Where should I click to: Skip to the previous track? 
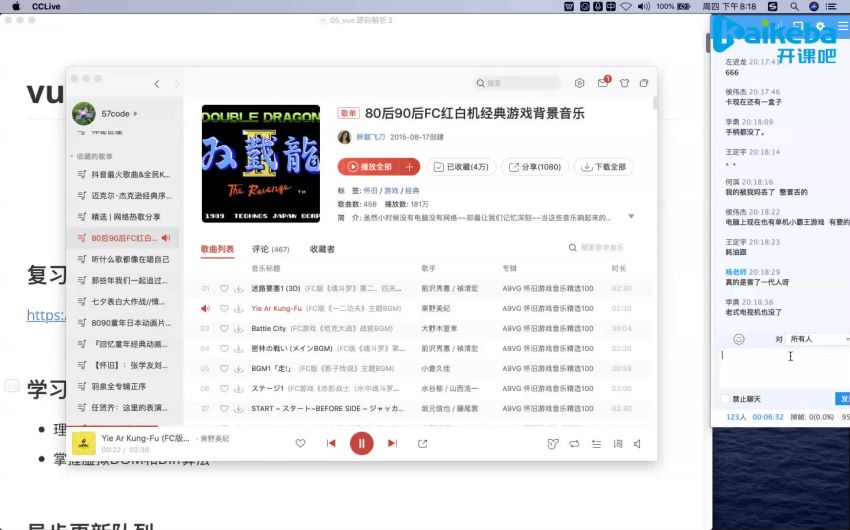pyautogui.click(x=331, y=443)
